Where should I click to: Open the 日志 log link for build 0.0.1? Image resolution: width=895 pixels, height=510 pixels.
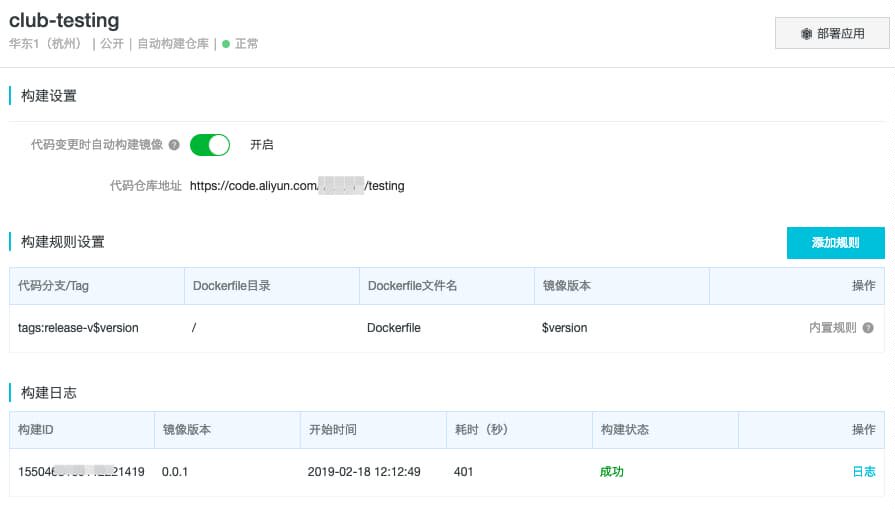pos(864,472)
